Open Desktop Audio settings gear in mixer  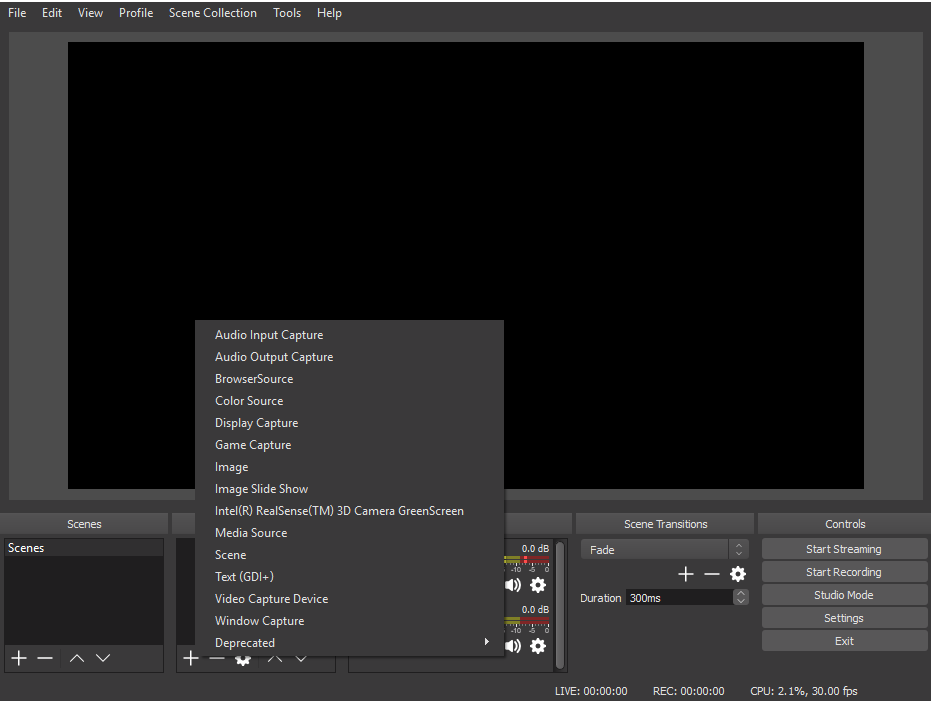pyautogui.click(x=538, y=585)
